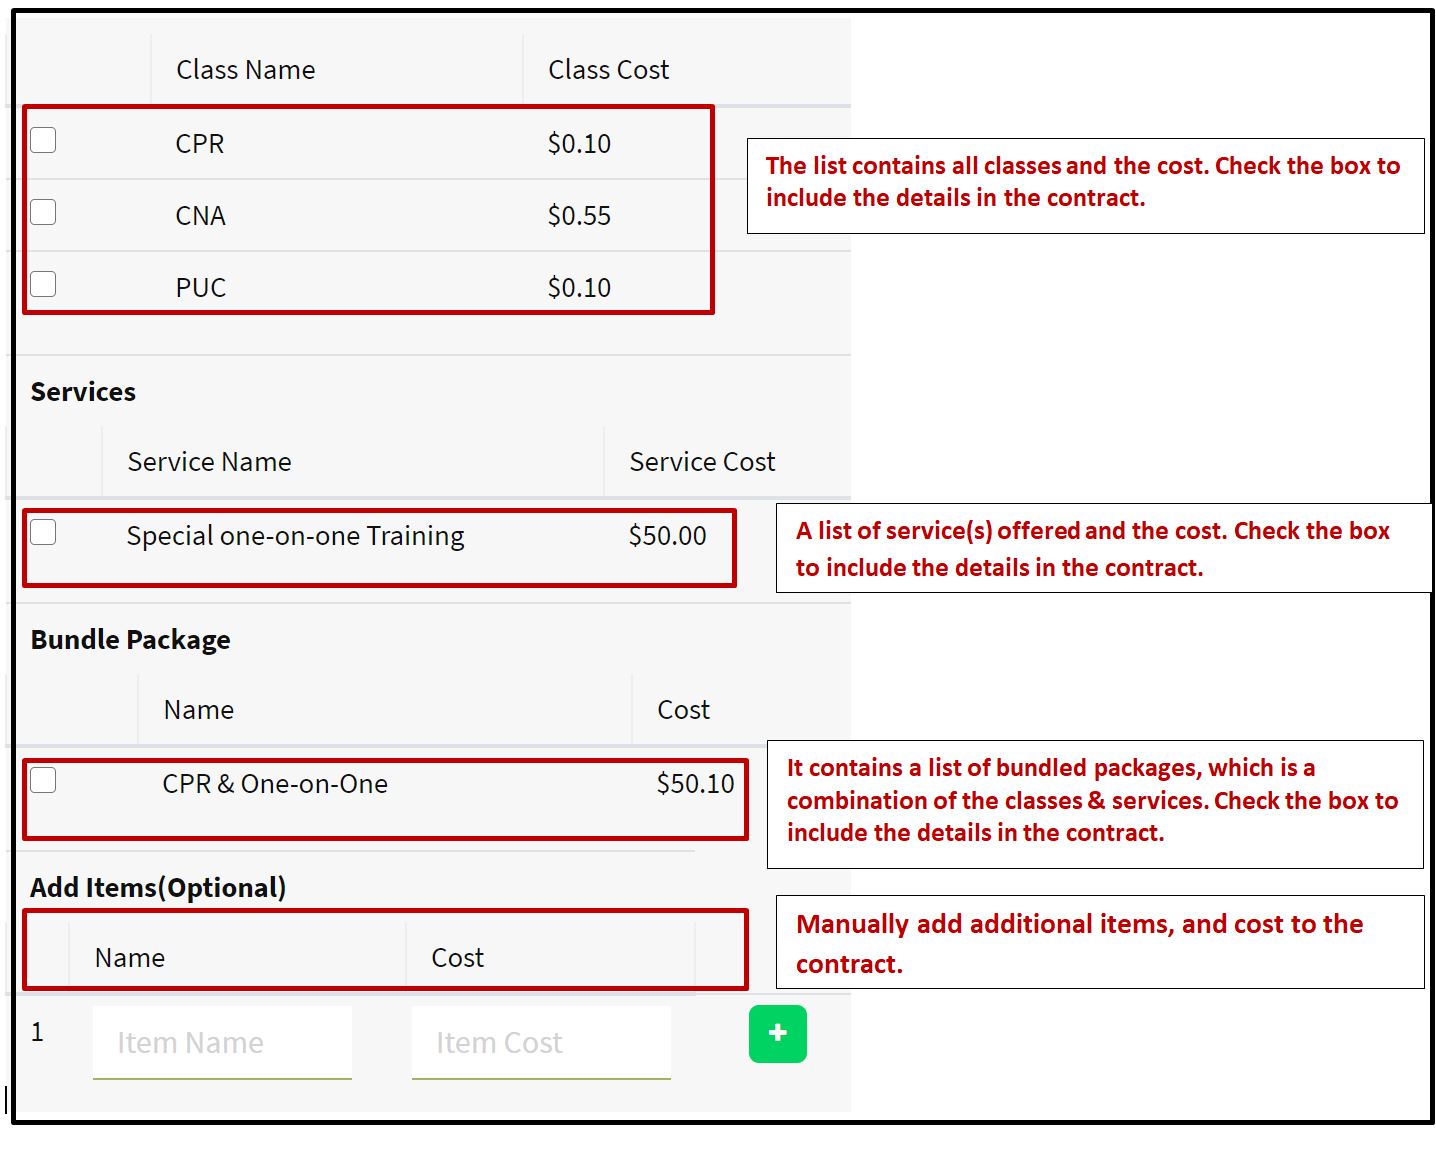Click the green plus add-item button
Screen dimensions: 1436x1149
point(777,1033)
